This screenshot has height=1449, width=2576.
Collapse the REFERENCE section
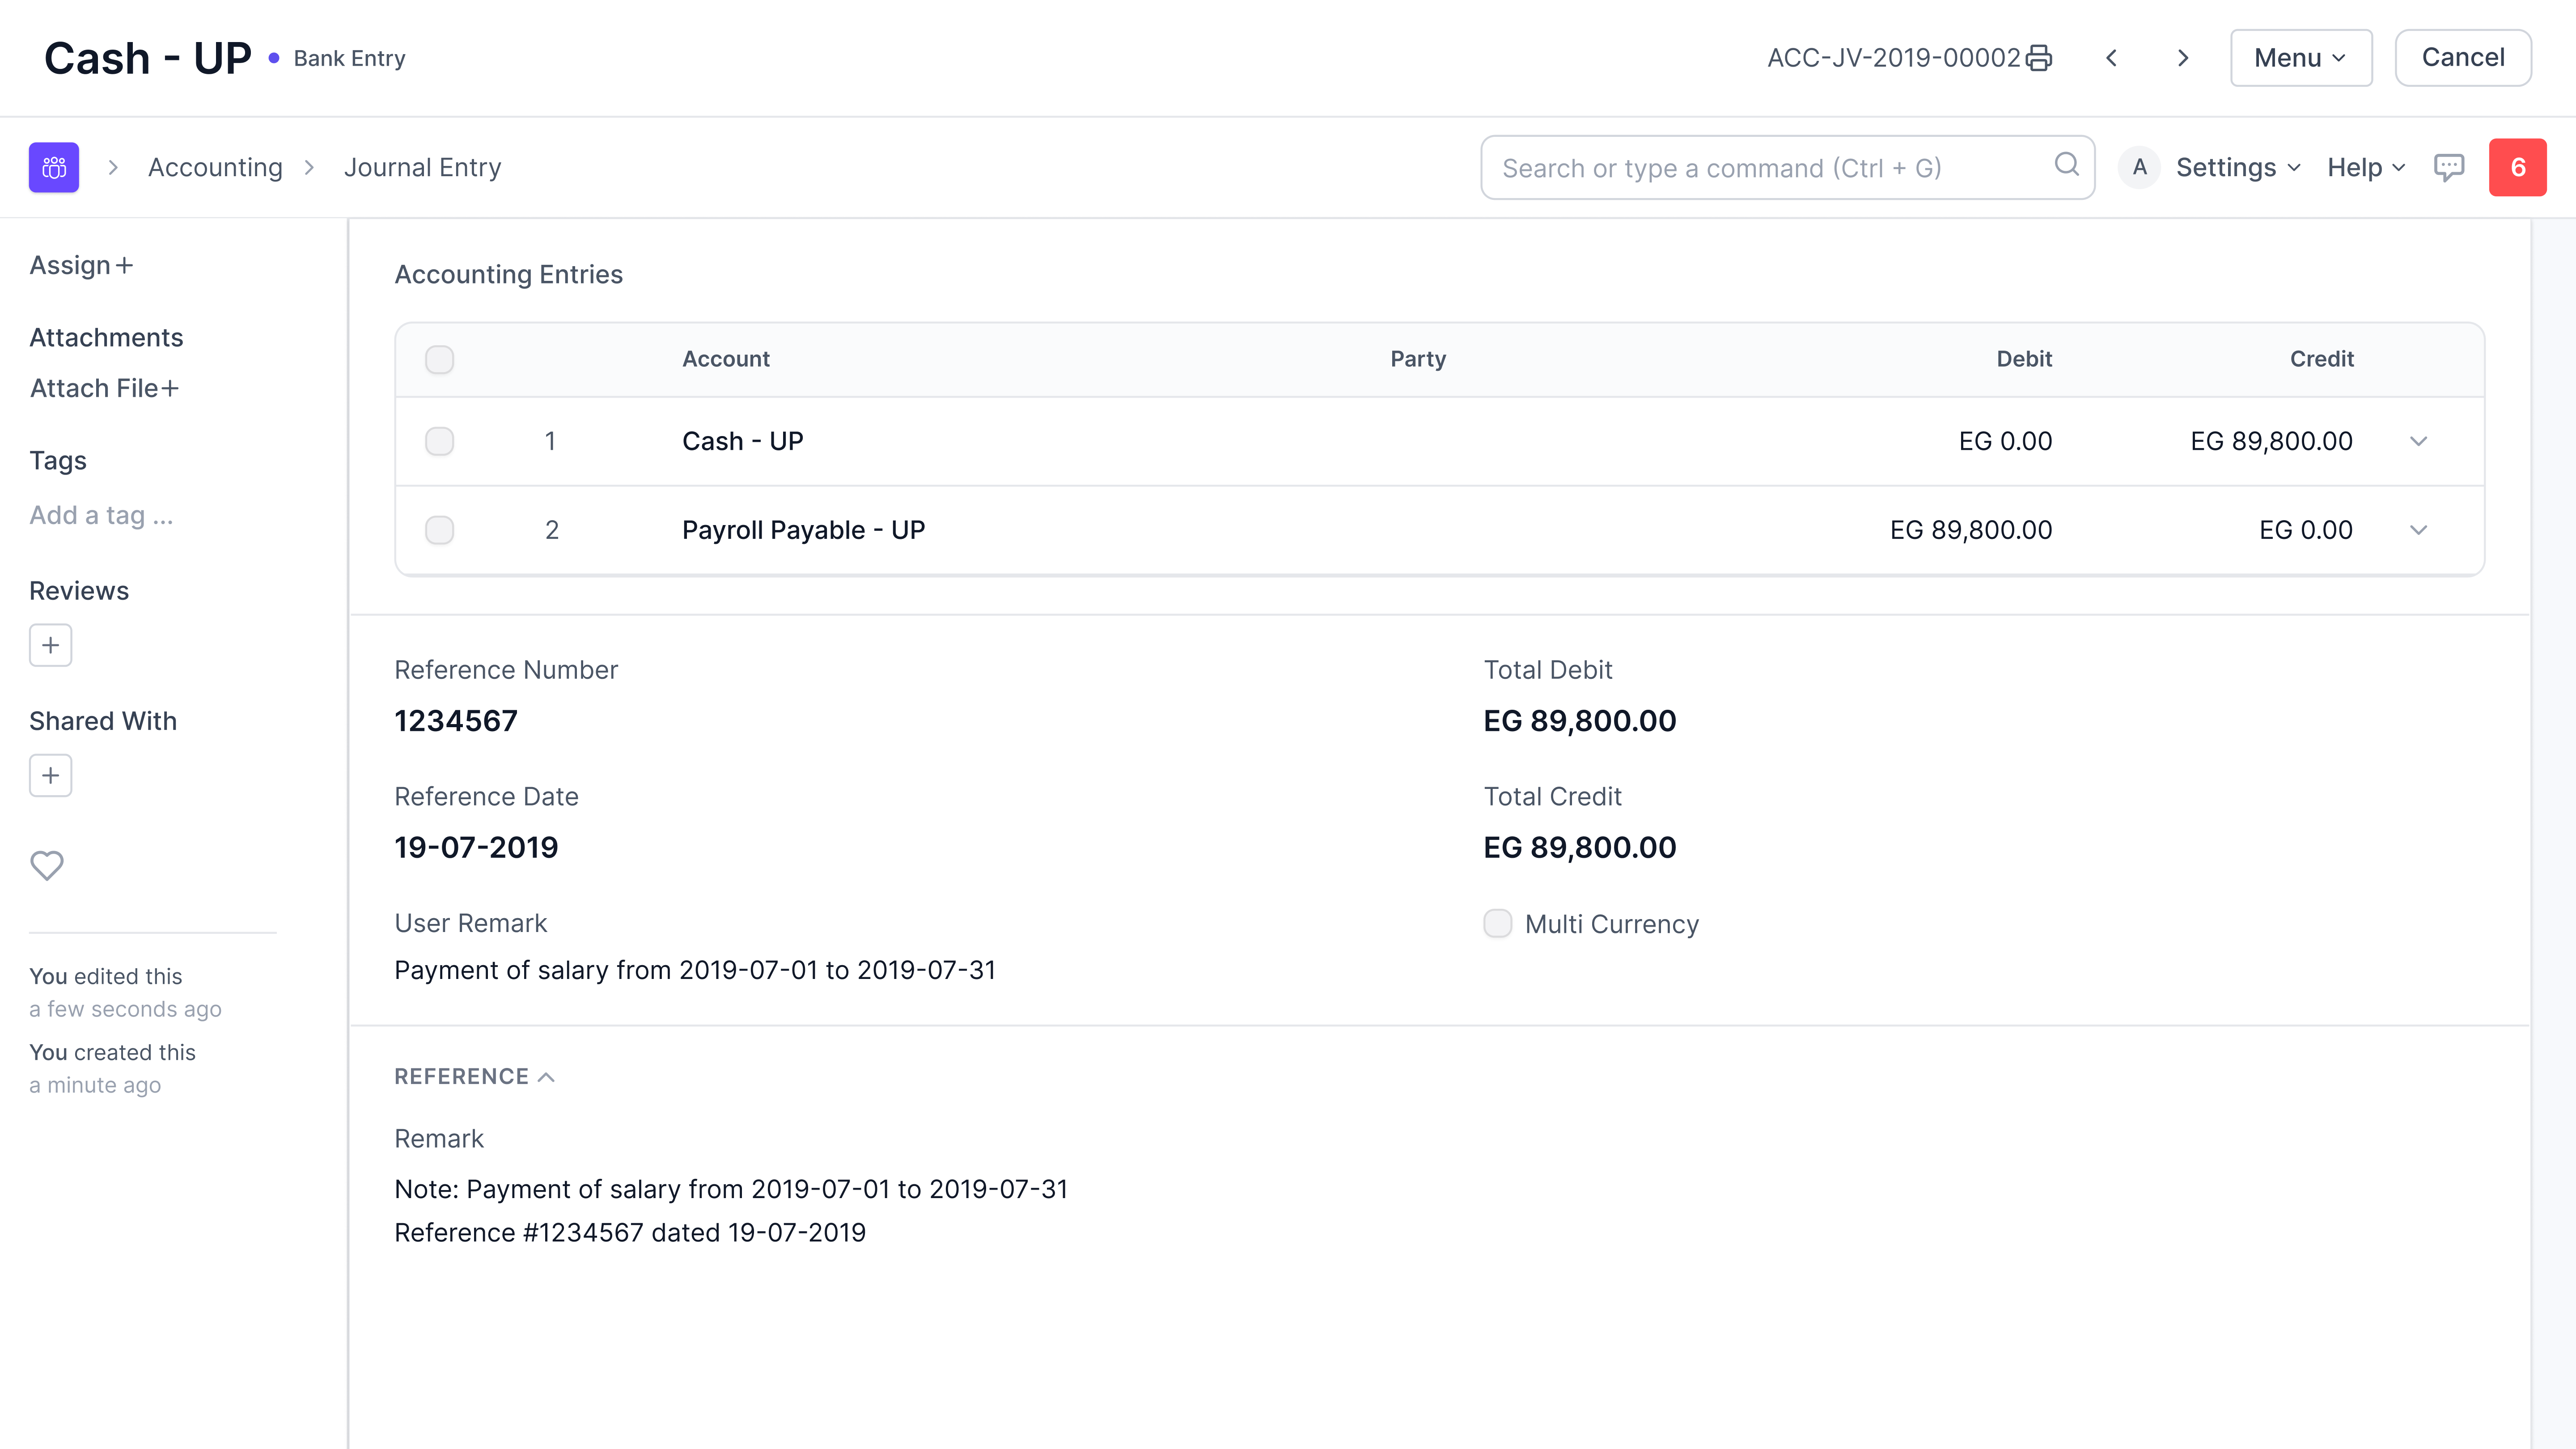[x=547, y=1076]
